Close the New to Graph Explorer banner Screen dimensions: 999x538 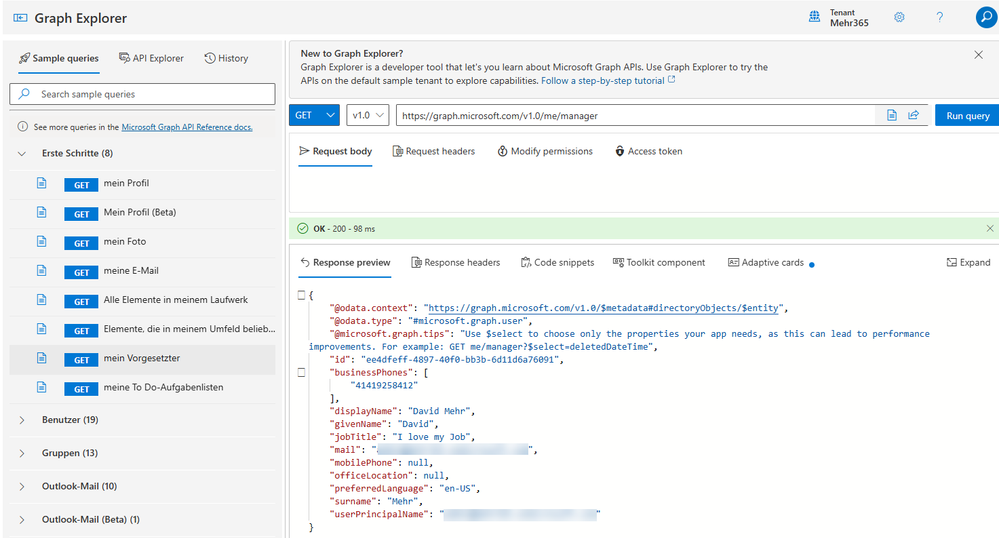click(x=979, y=55)
